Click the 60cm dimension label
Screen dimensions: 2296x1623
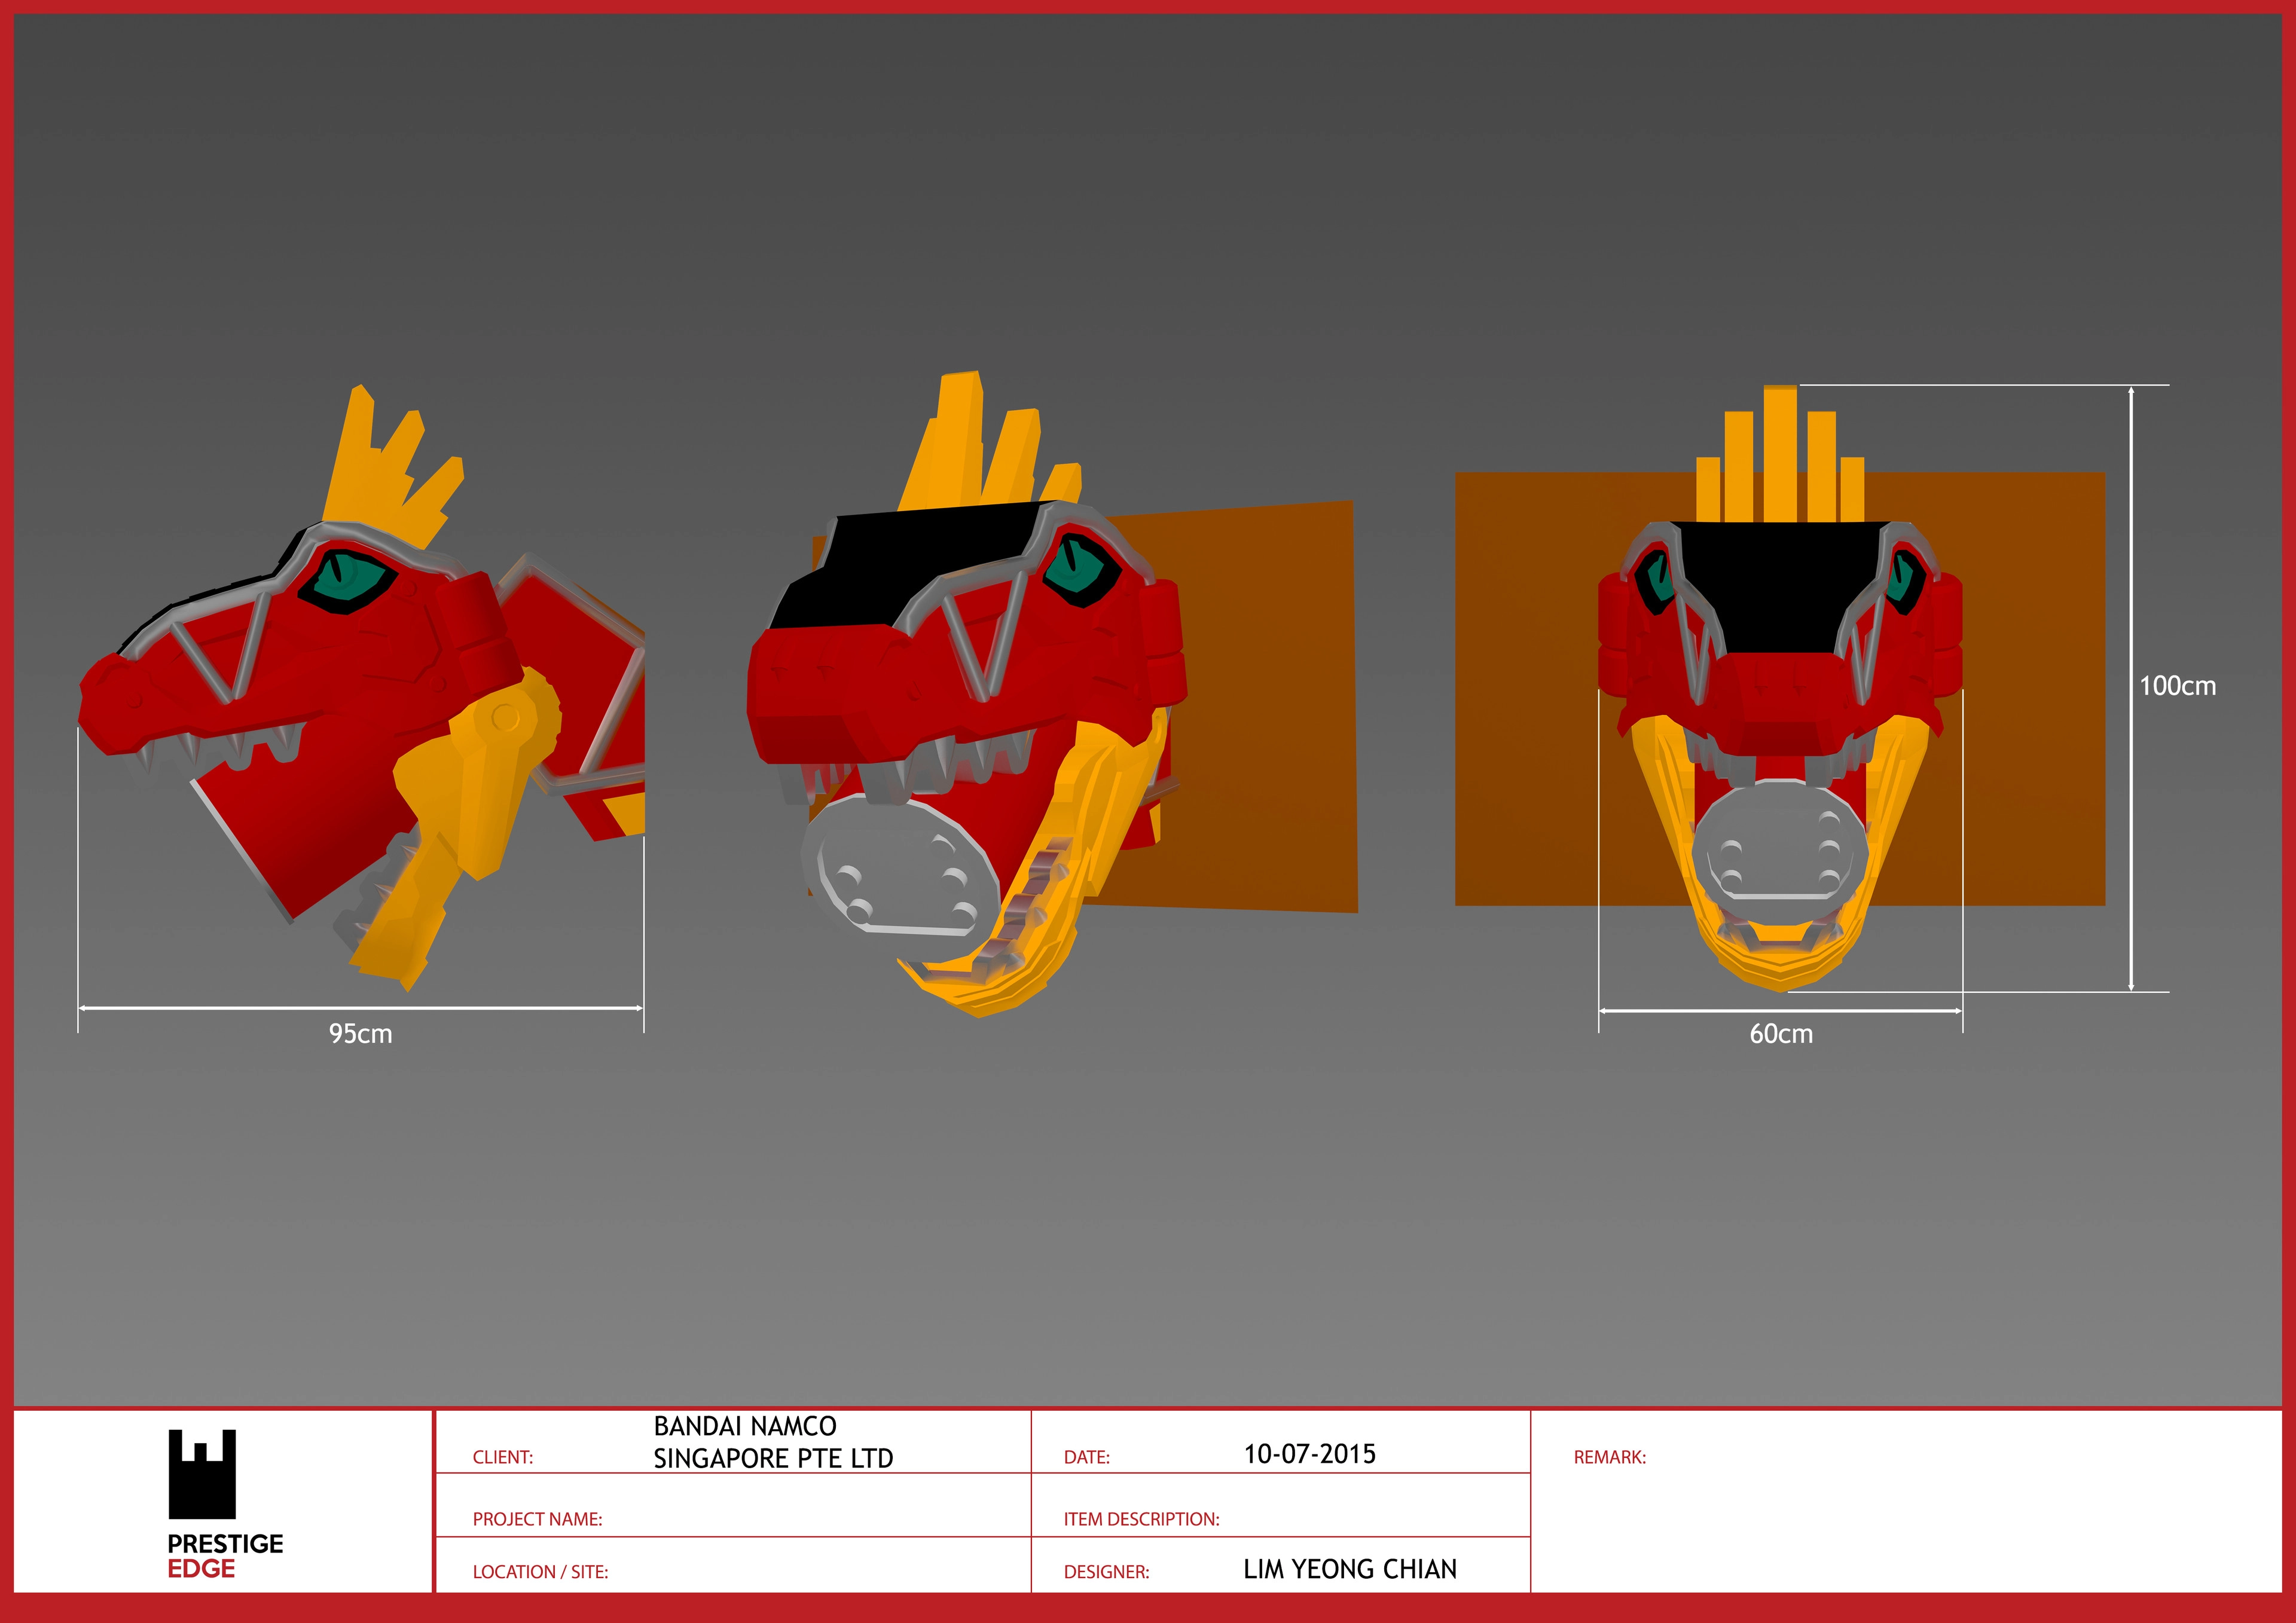pyautogui.click(x=1780, y=1034)
